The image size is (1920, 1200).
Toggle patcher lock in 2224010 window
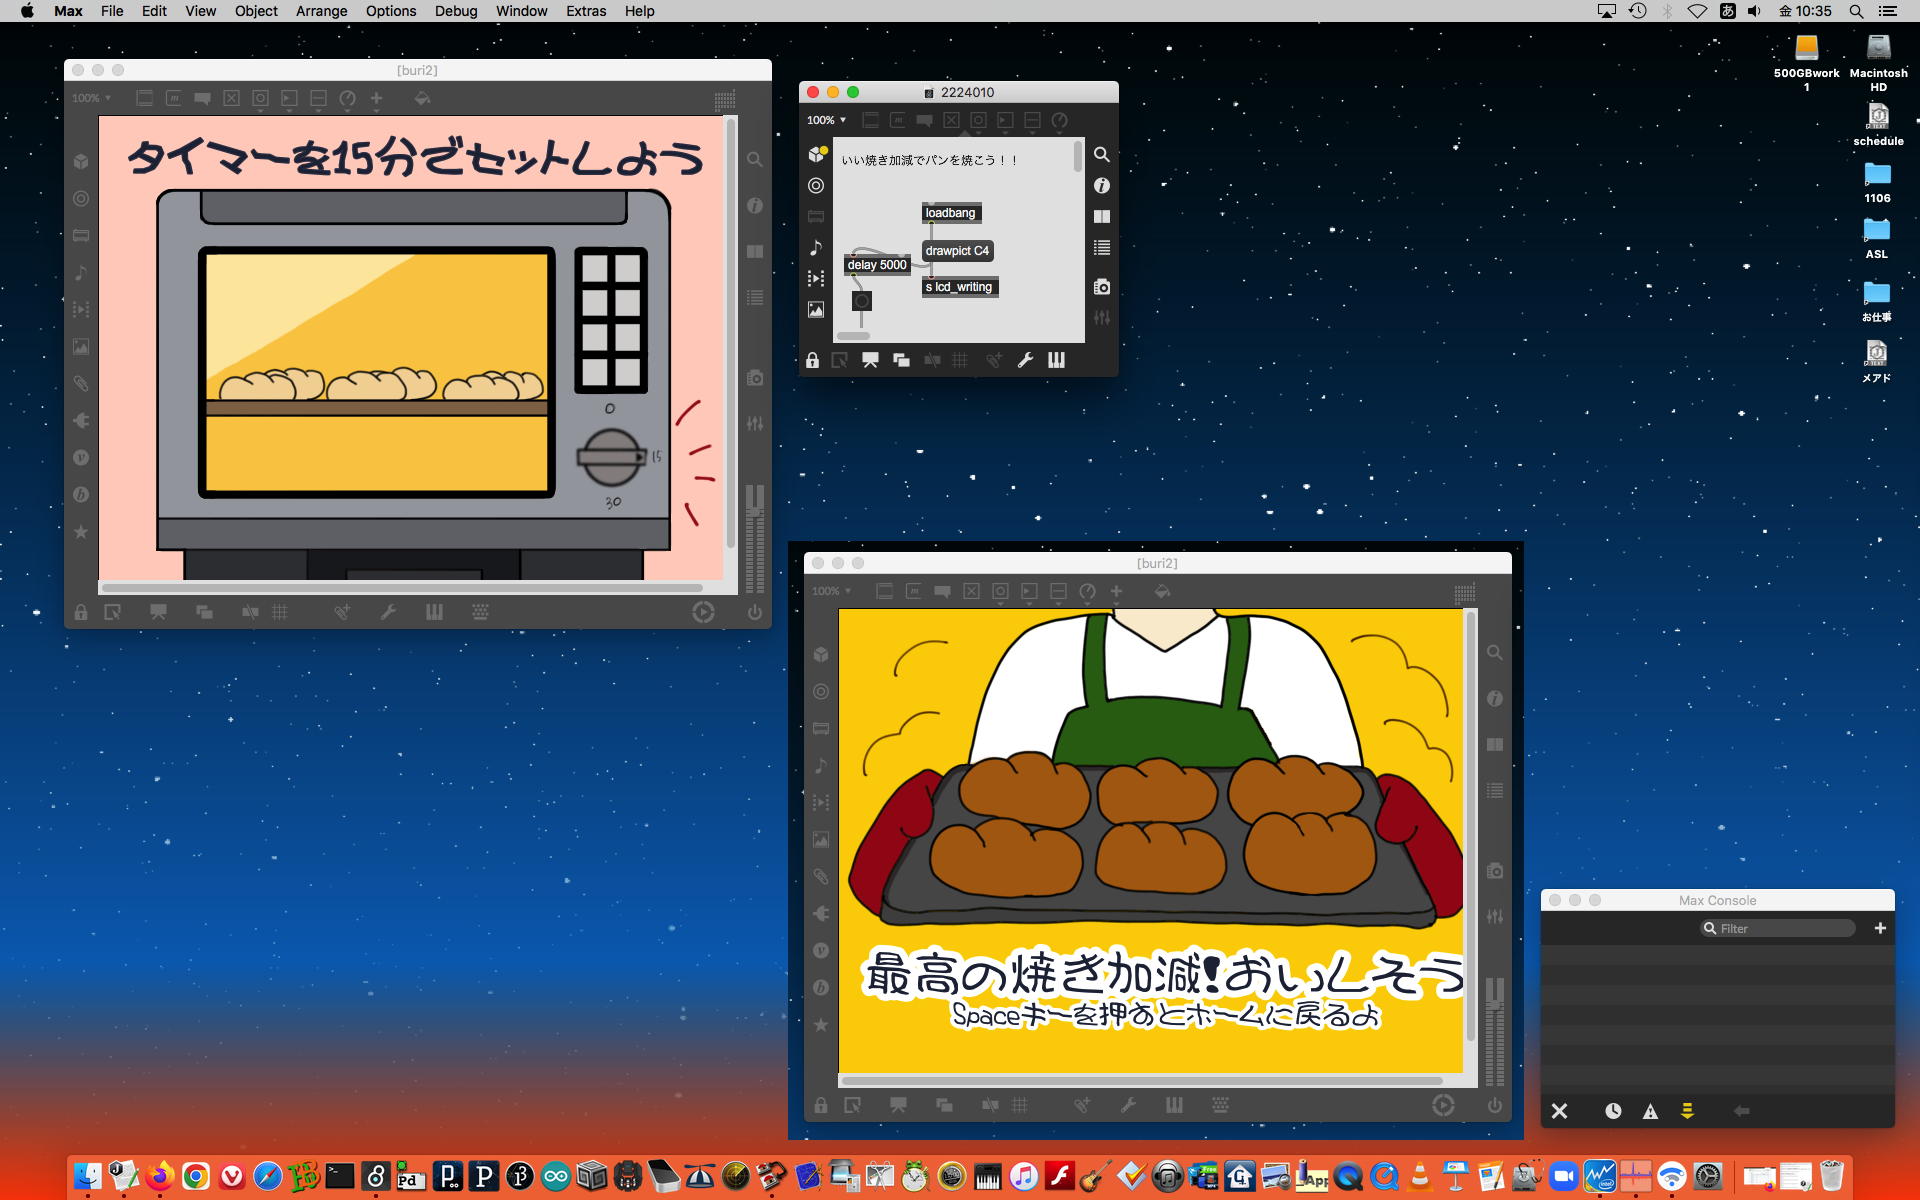coord(812,360)
